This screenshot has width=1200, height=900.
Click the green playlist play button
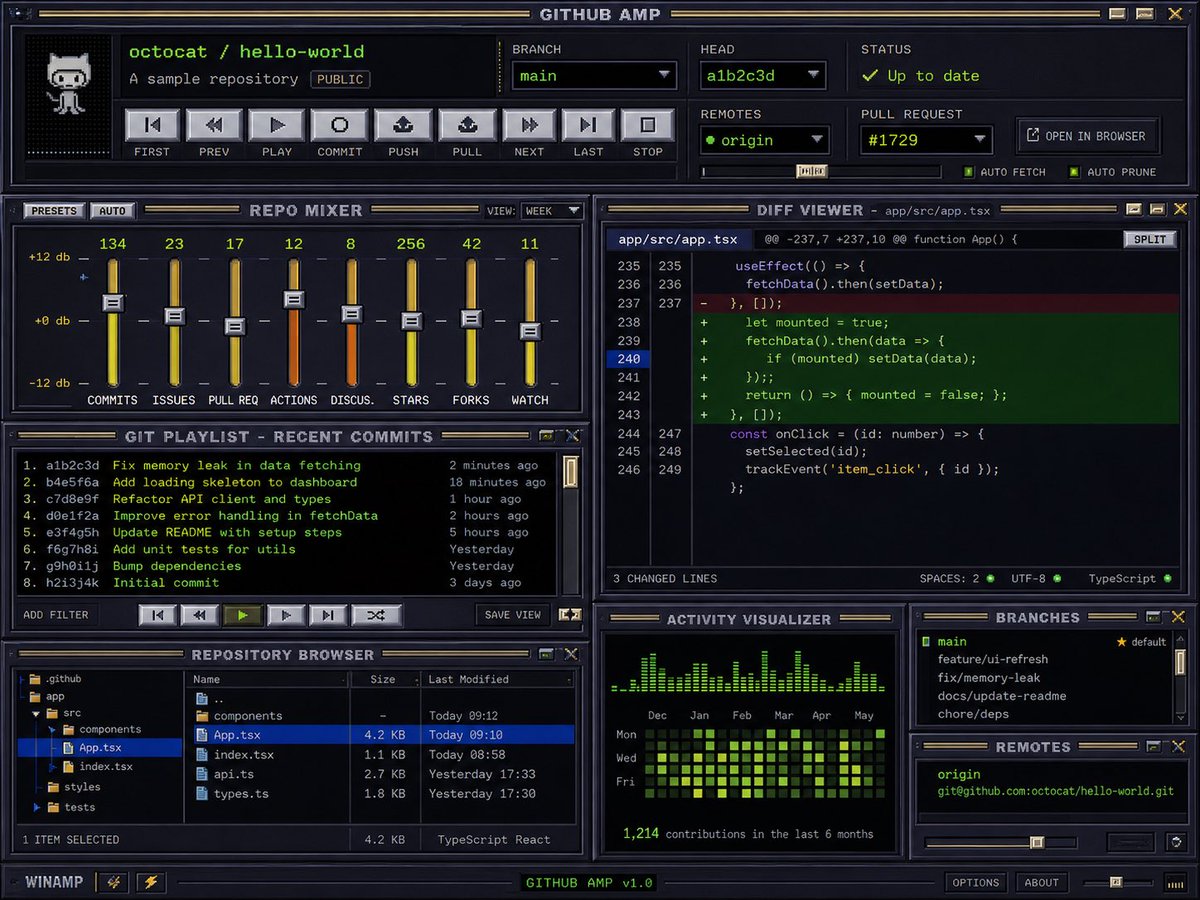pyautogui.click(x=243, y=615)
